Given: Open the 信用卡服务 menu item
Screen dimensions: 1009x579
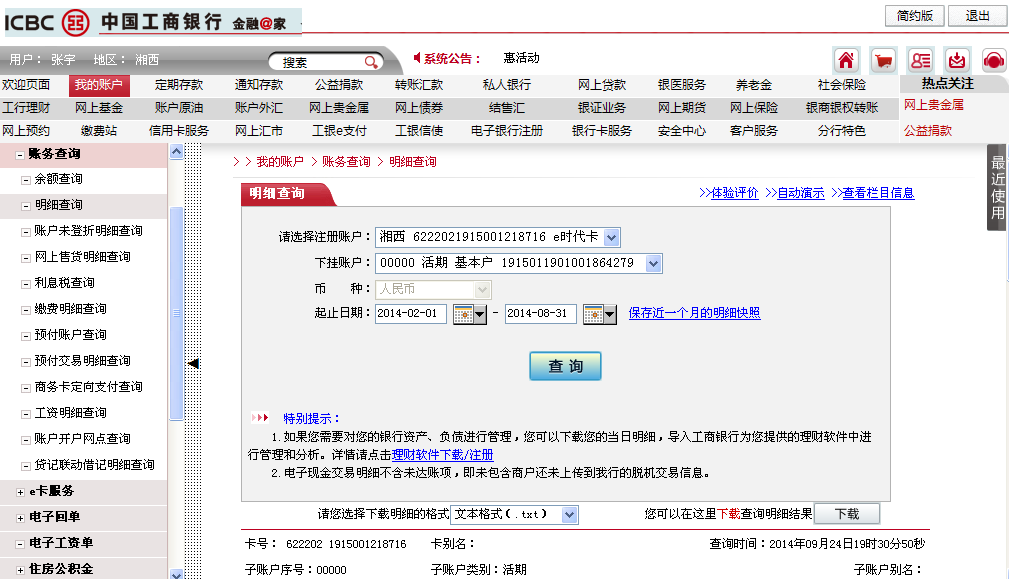Looking at the screenshot, I should pos(179,131).
